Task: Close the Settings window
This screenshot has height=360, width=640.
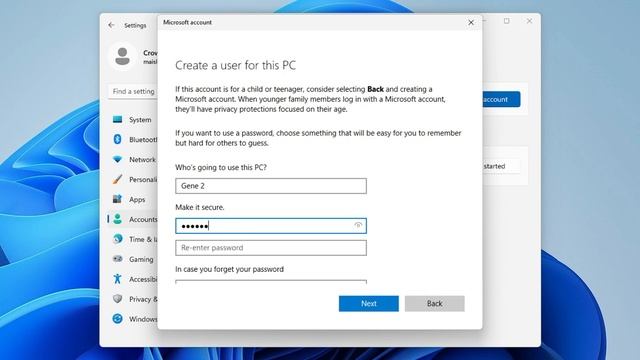Action: (529, 21)
